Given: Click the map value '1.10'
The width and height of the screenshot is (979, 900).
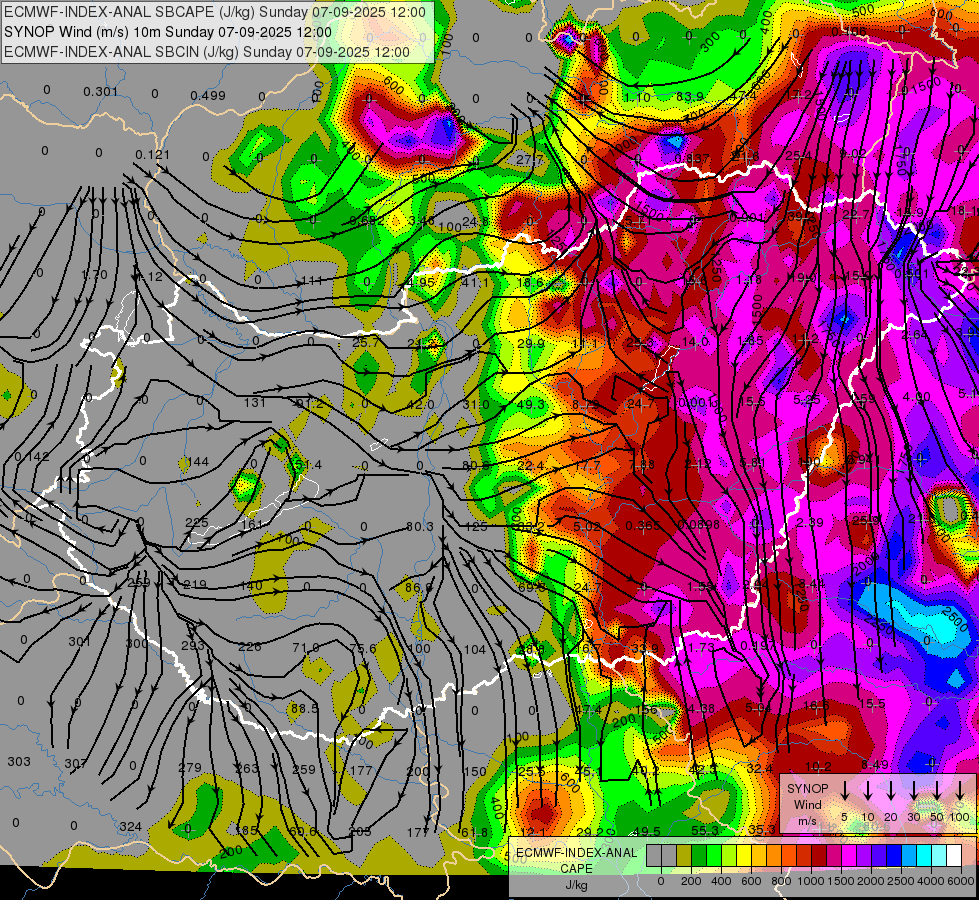Looking at the screenshot, I should (637, 97).
